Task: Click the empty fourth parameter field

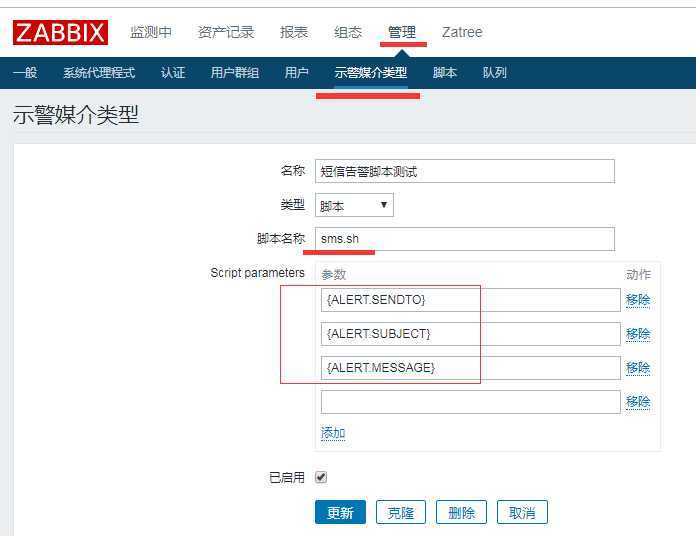Action: pos(471,402)
